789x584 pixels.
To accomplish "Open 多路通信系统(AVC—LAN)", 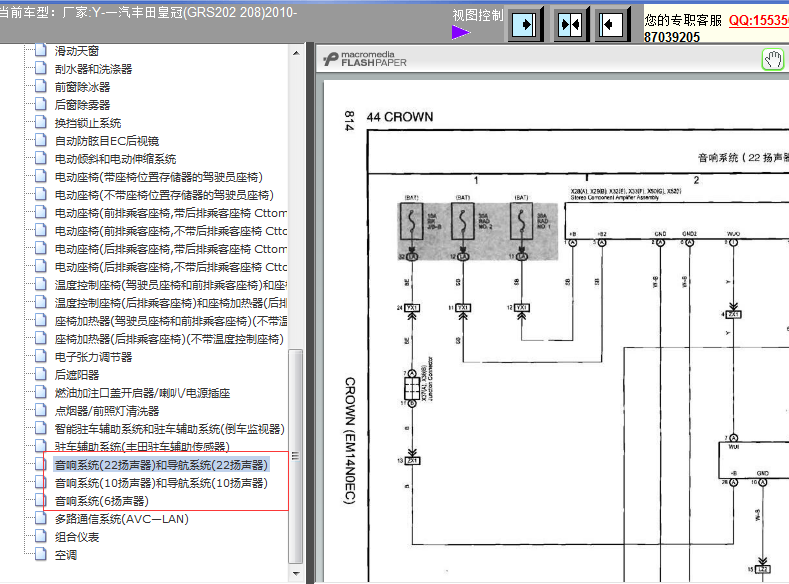I will (x=122, y=519).
